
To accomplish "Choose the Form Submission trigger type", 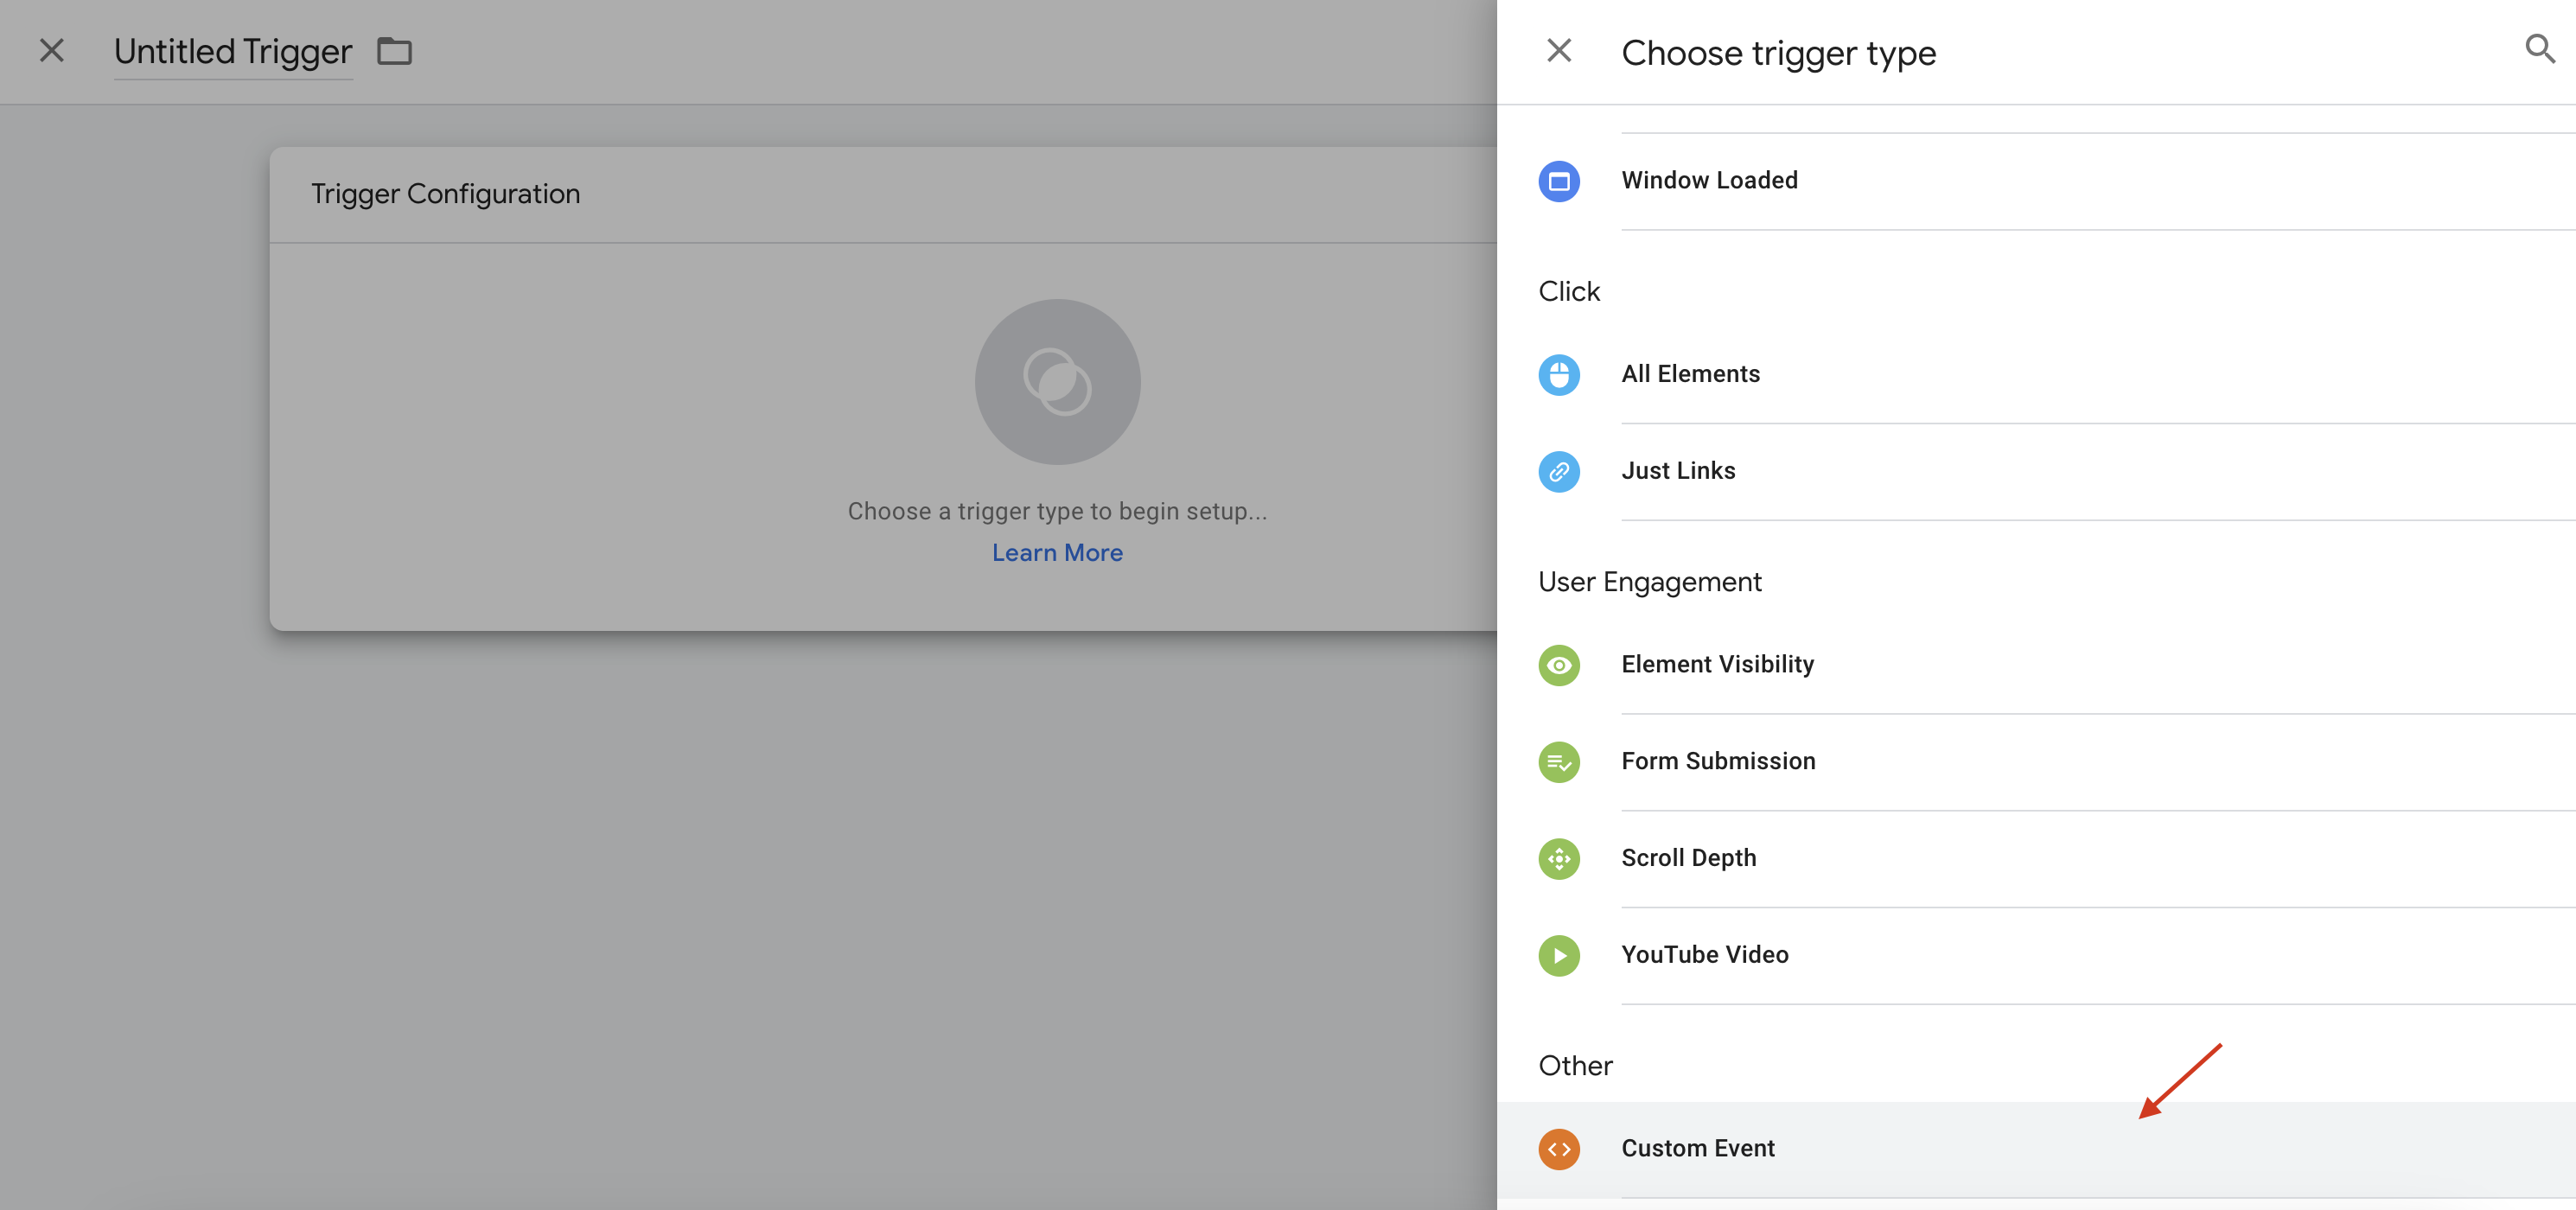I will (1718, 761).
